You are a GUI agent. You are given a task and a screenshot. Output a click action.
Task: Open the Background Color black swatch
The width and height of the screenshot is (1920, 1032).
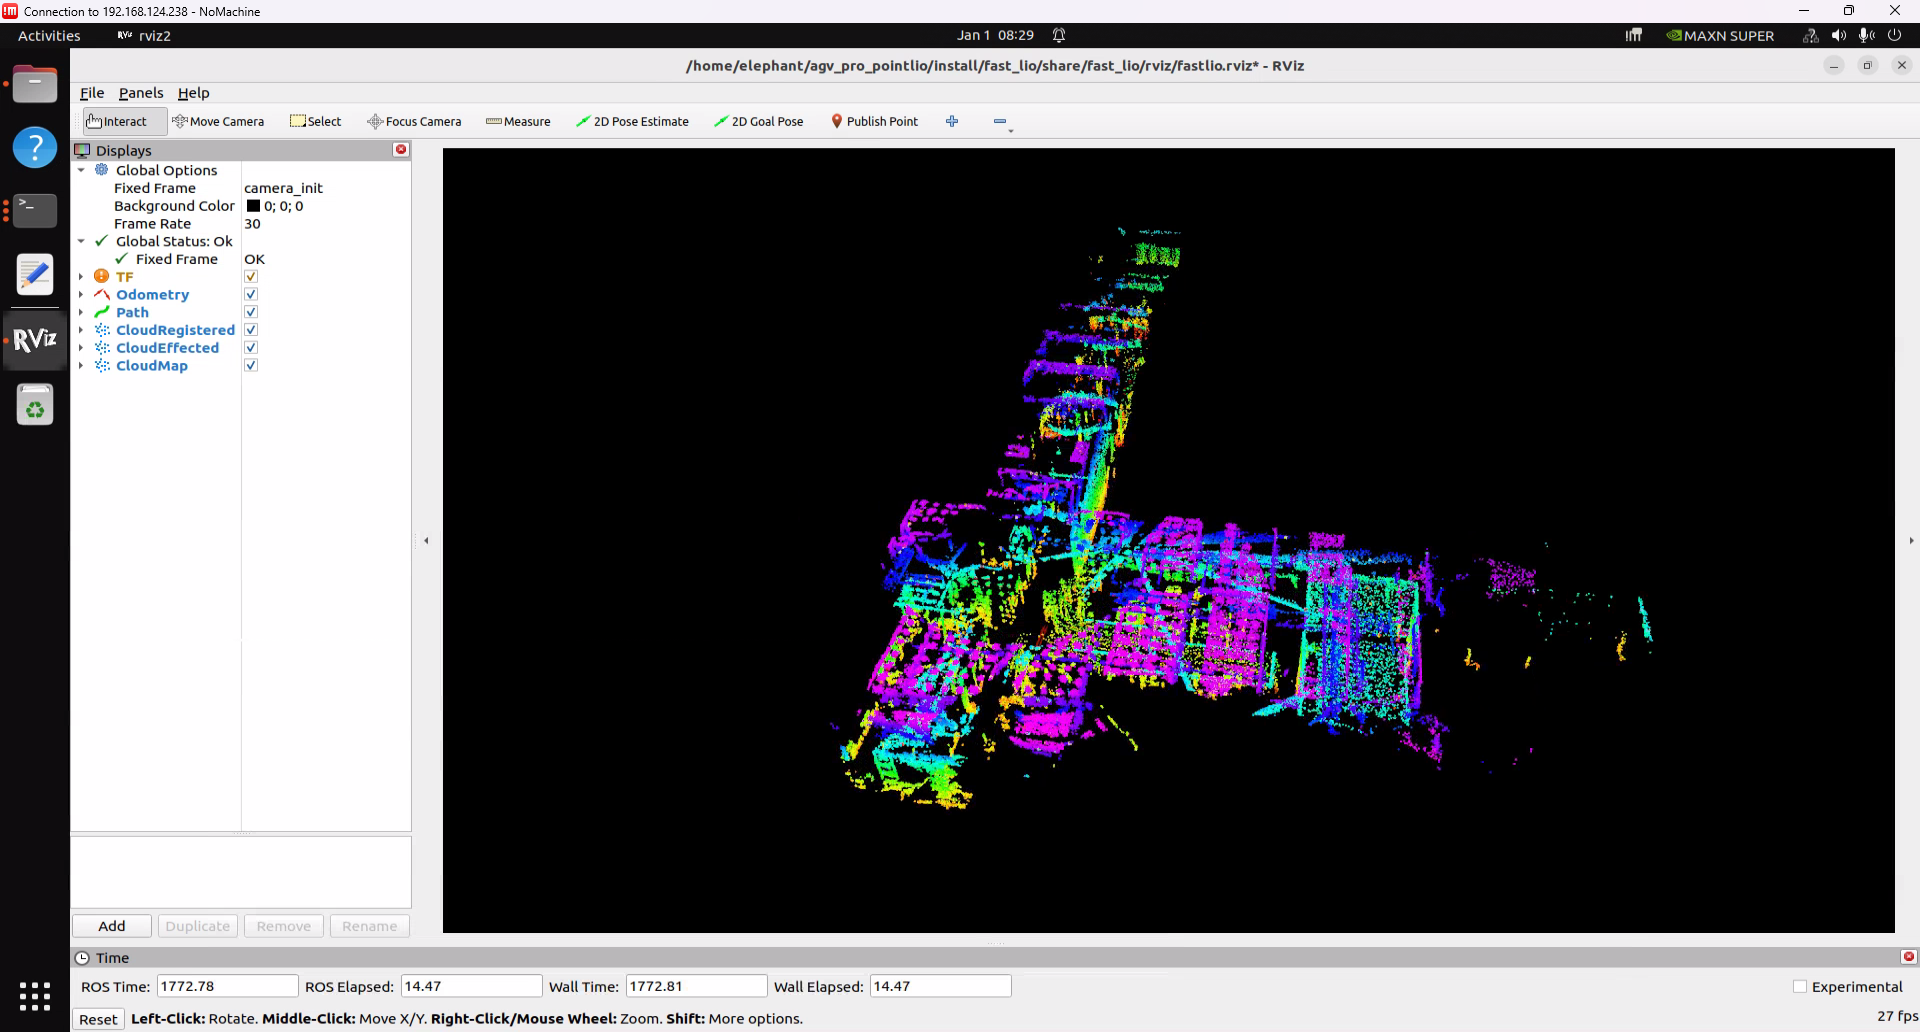point(253,206)
